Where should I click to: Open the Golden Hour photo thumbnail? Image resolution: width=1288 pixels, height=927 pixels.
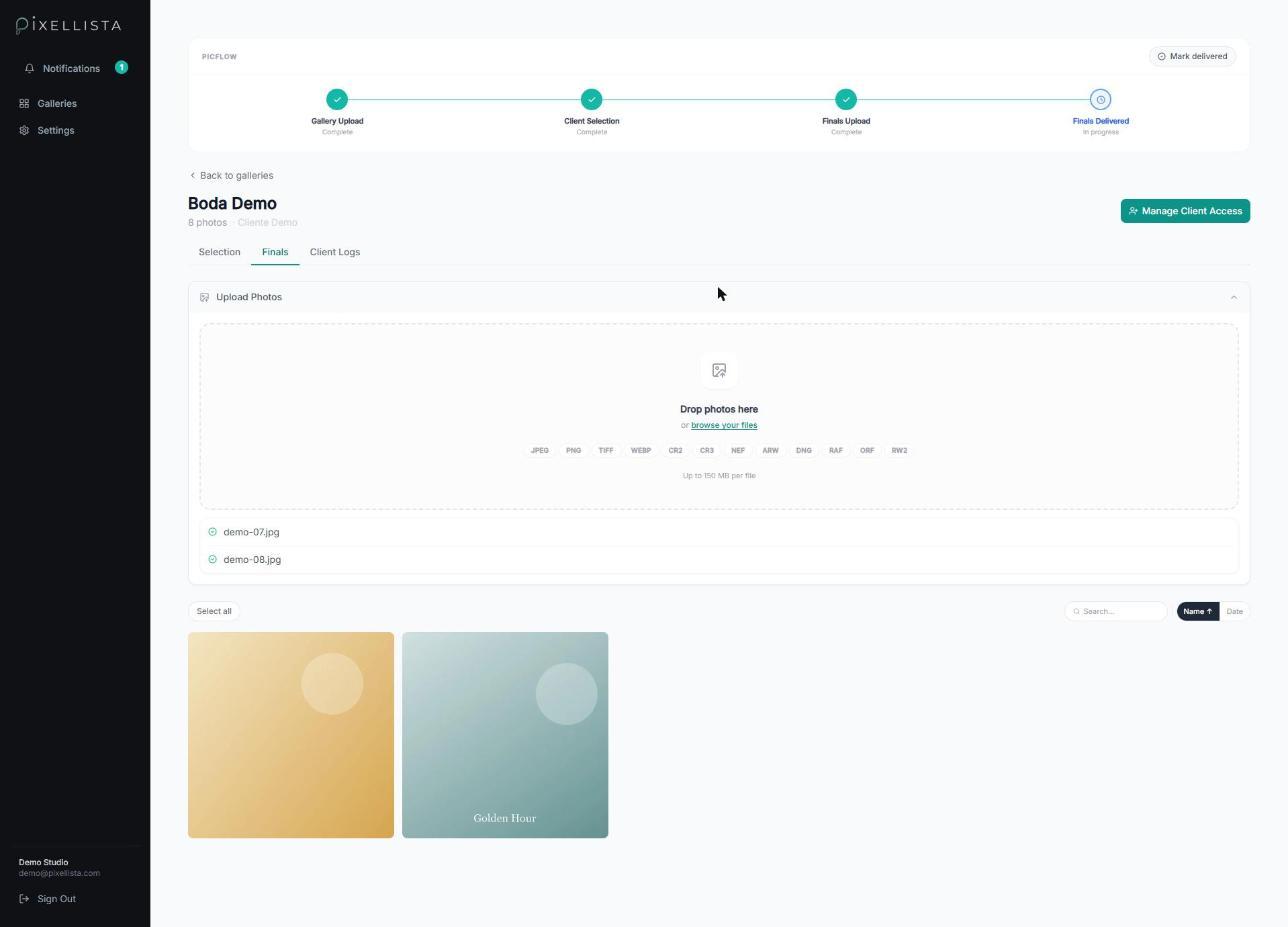pos(505,735)
